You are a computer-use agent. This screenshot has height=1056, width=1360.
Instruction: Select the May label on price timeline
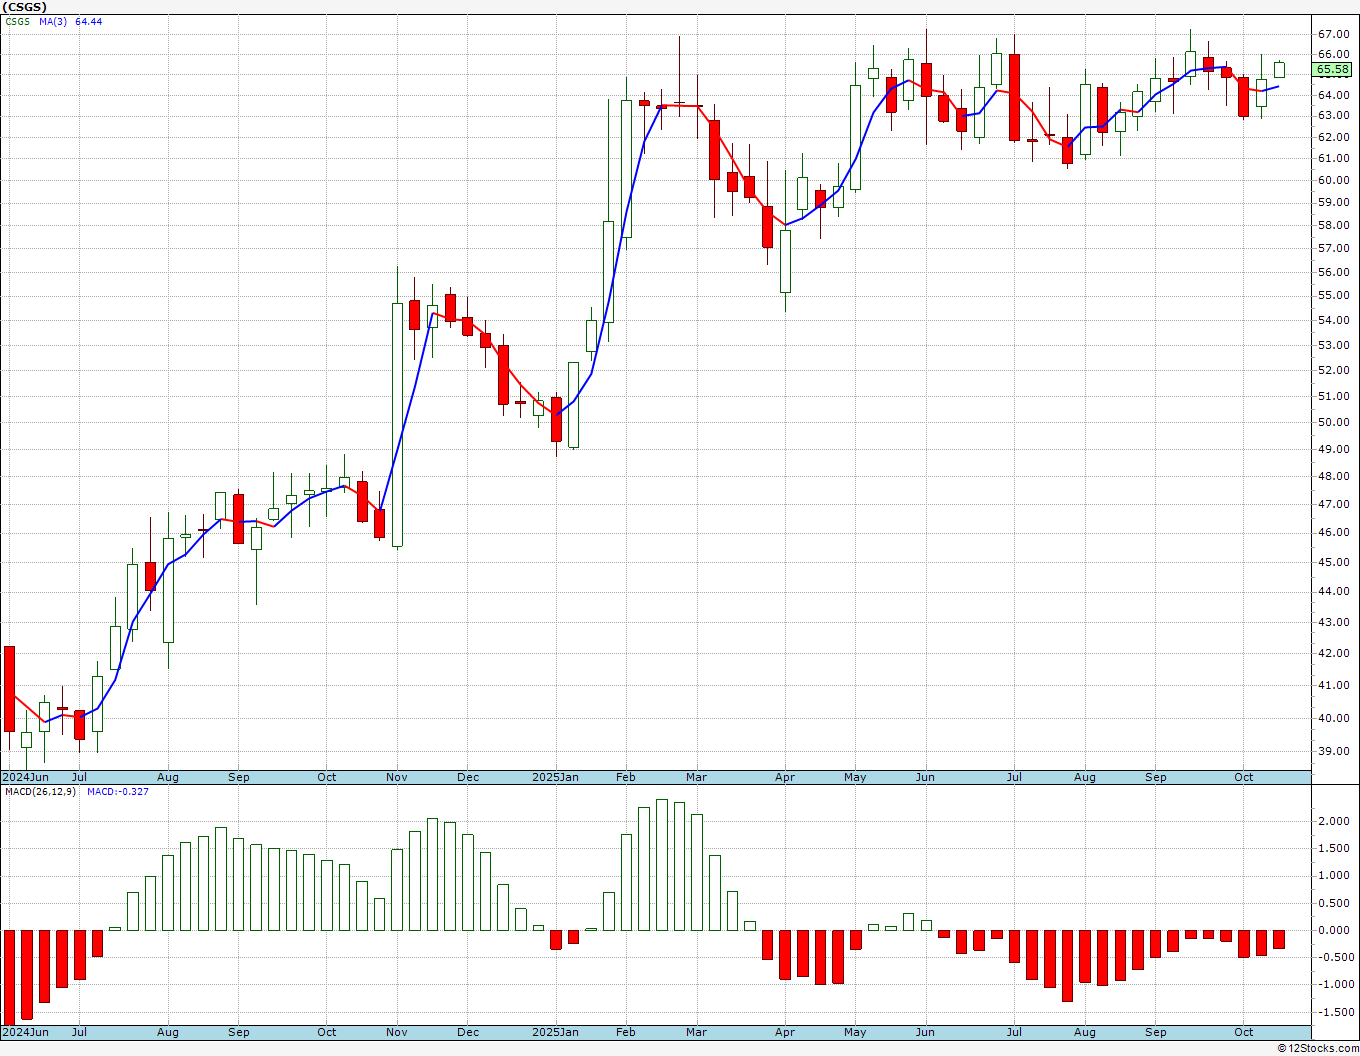tap(855, 777)
